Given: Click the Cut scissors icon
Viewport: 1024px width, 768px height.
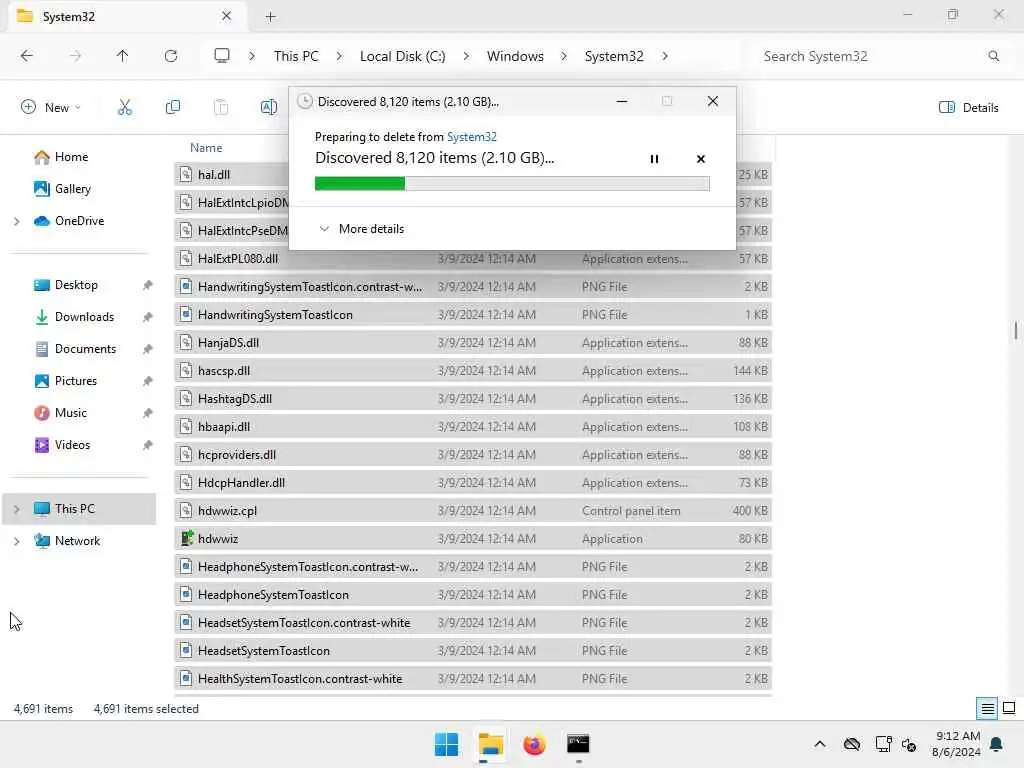Looking at the screenshot, I should click(x=125, y=107).
